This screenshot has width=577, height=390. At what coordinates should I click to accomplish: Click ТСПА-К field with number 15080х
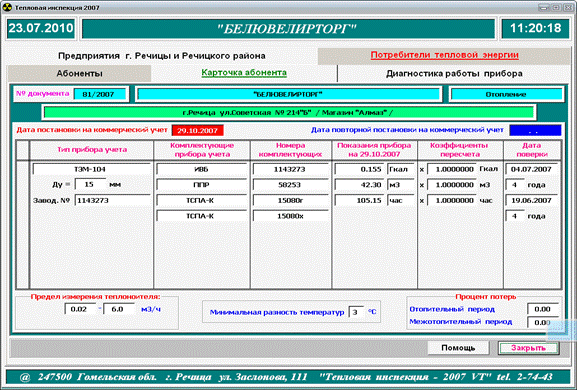201,216
